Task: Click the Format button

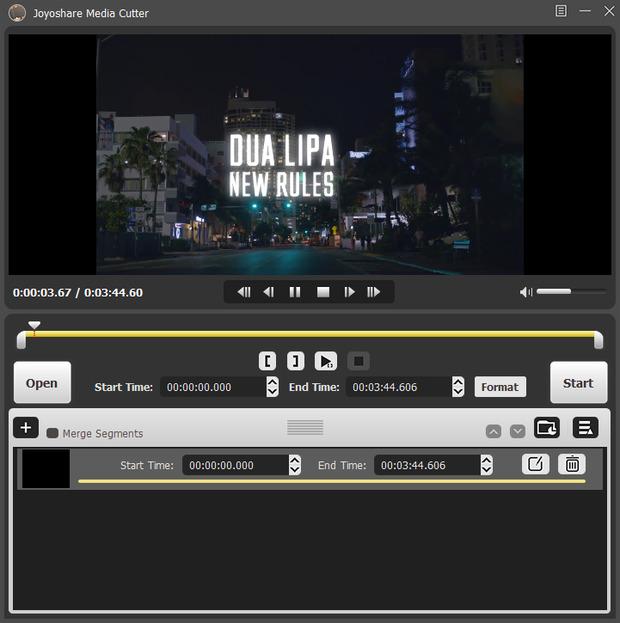Action: coord(500,387)
